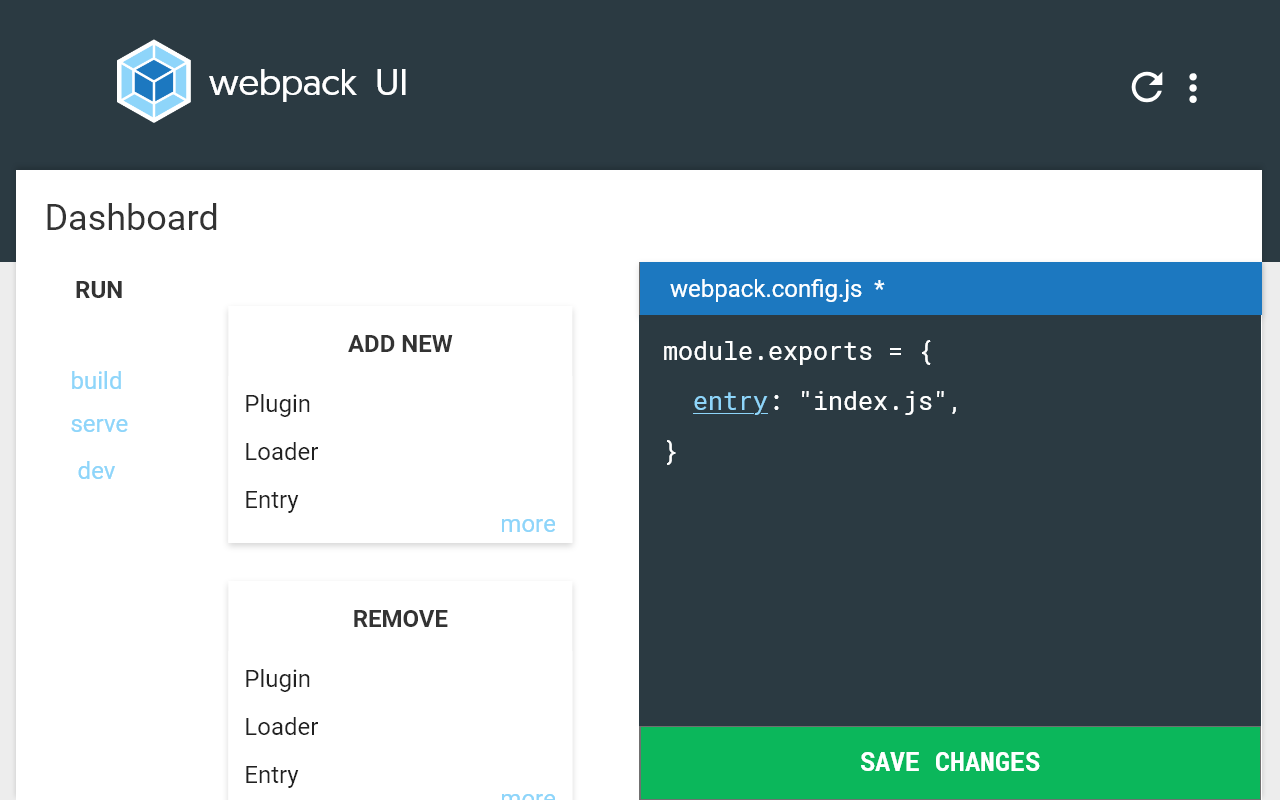Click the module.exports line in editor

pyautogui.click(x=797, y=351)
